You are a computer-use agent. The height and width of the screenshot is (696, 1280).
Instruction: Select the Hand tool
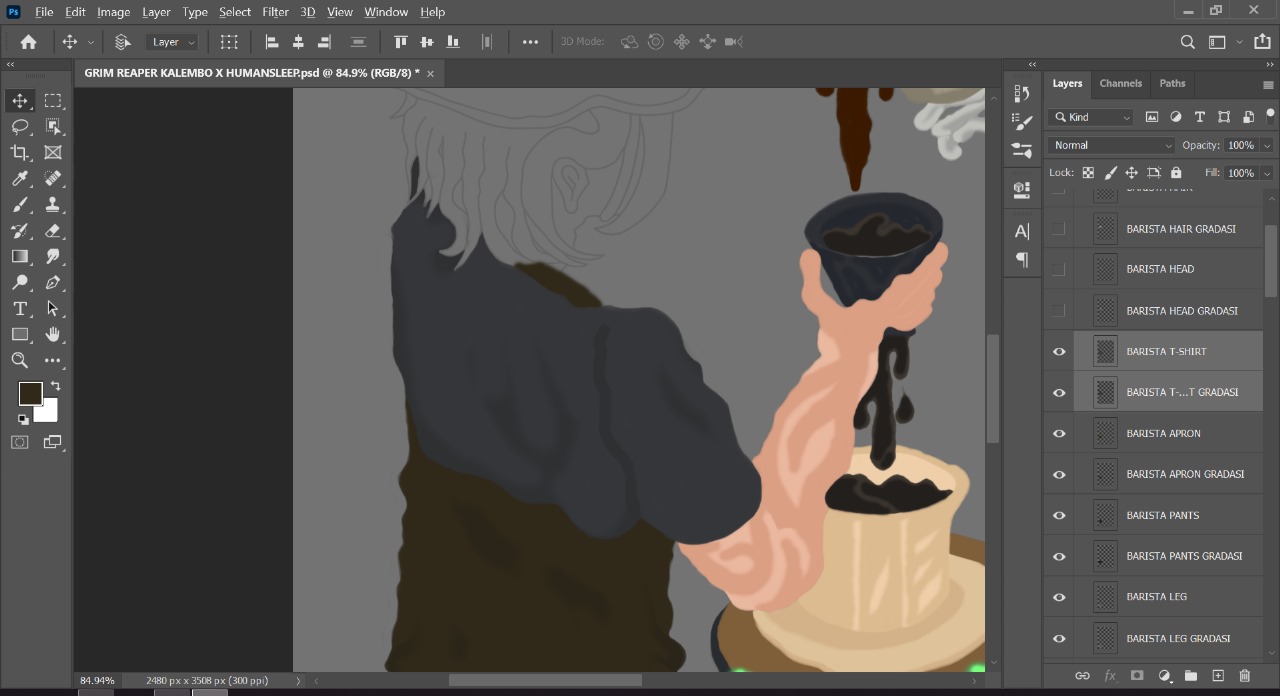tap(53, 334)
